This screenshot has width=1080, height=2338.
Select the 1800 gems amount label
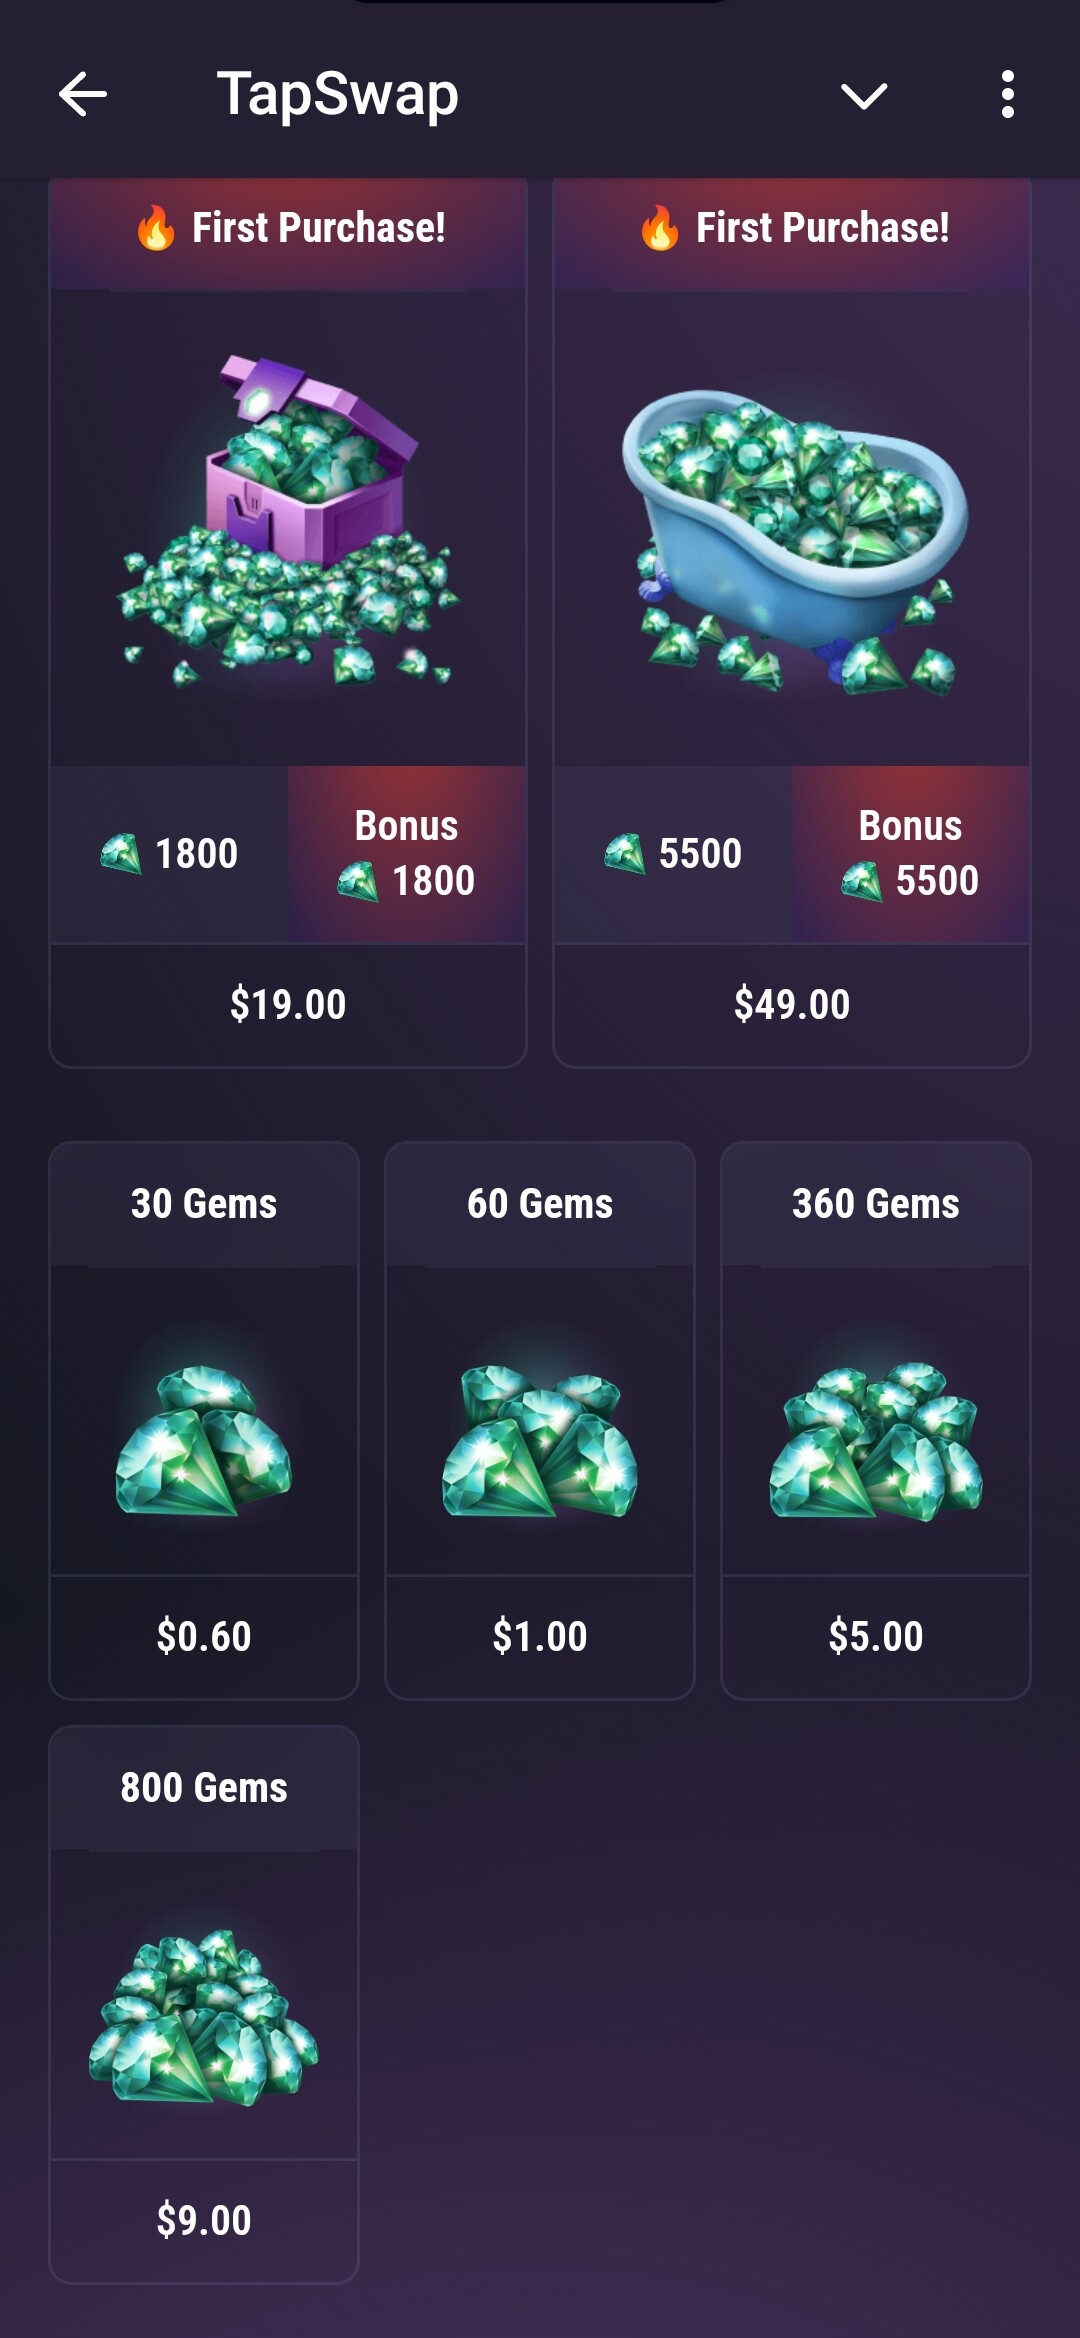[x=169, y=854]
